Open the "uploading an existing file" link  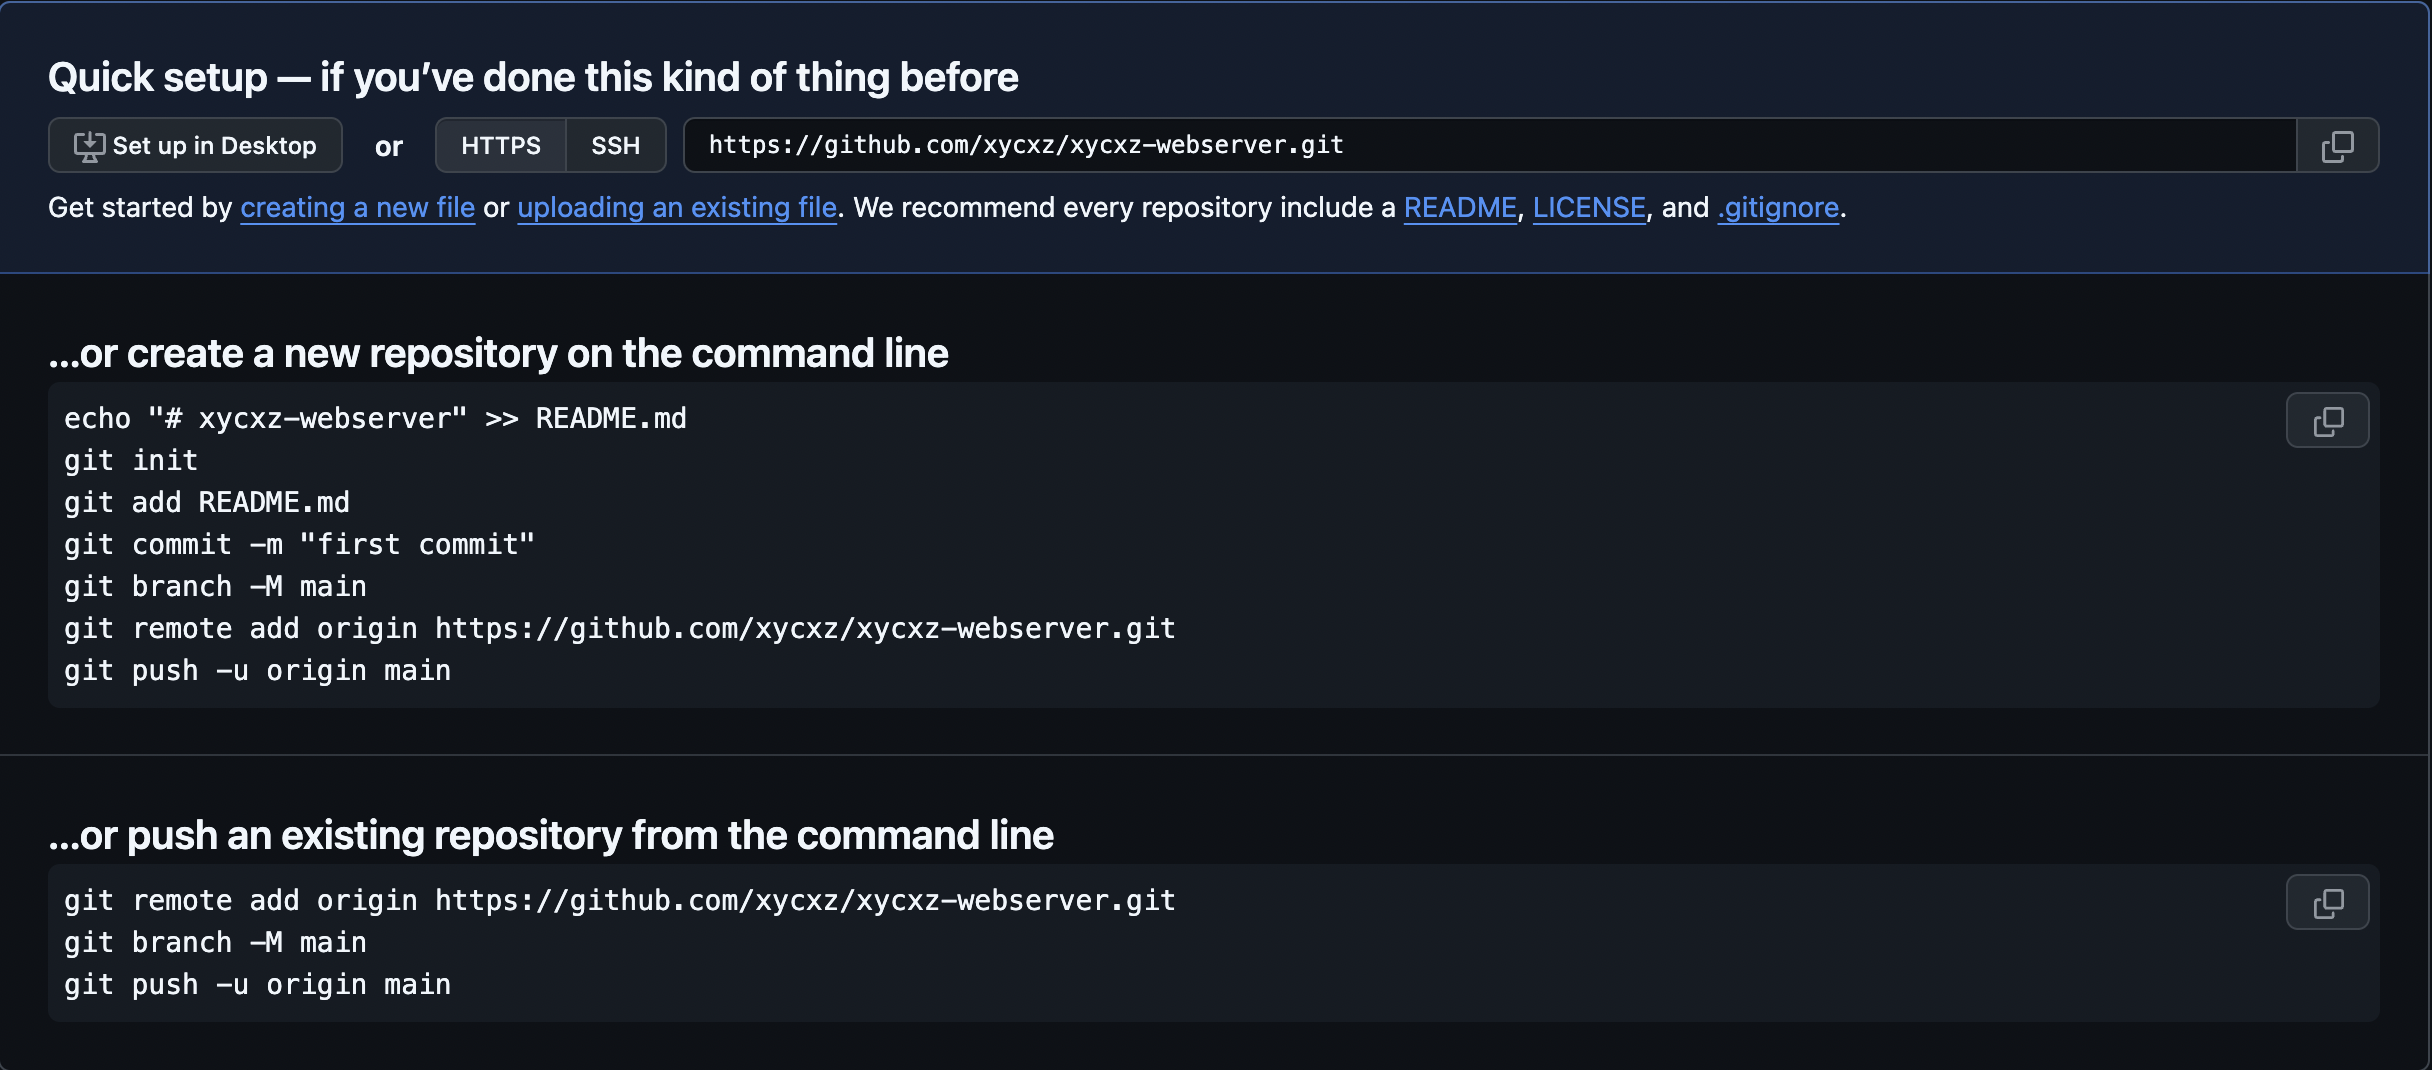[676, 207]
